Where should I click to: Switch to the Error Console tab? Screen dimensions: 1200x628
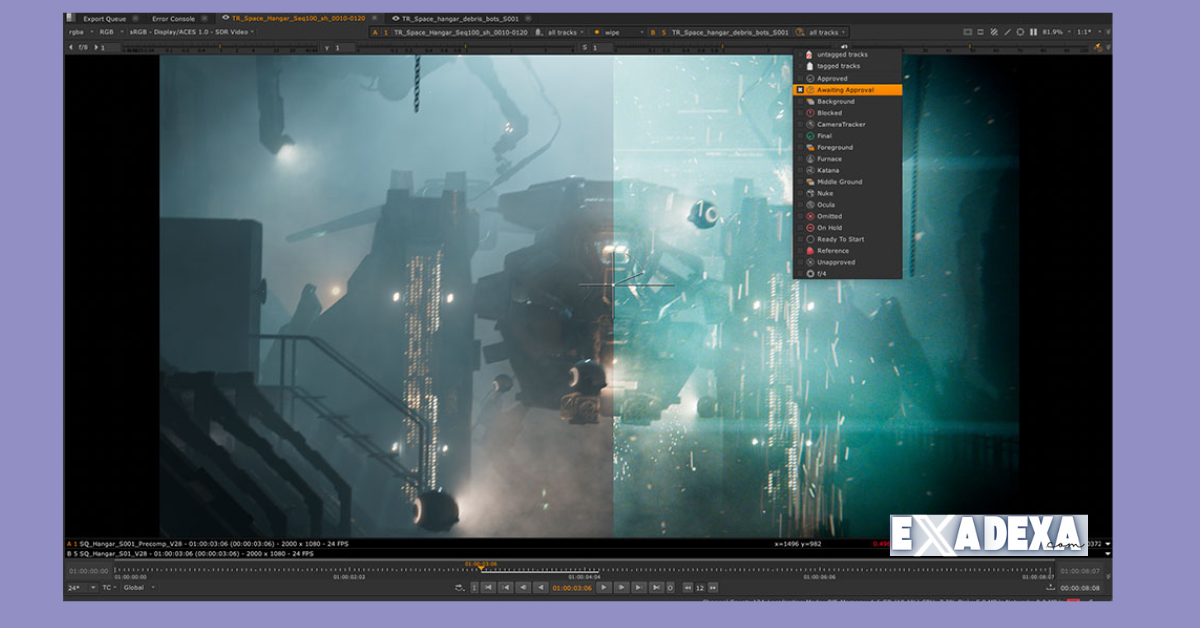coord(172,17)
